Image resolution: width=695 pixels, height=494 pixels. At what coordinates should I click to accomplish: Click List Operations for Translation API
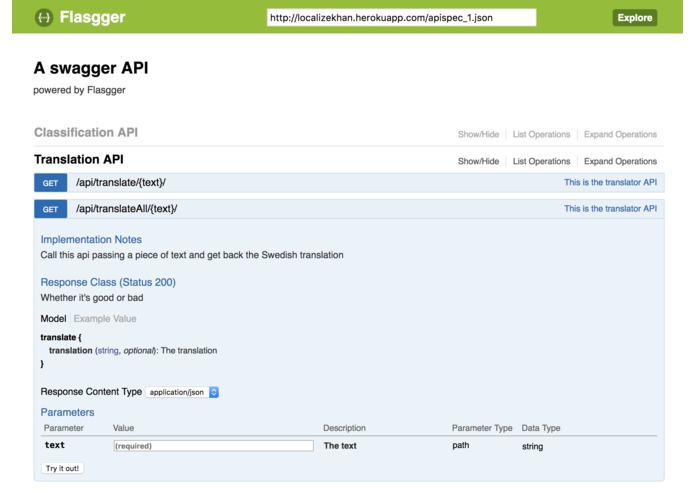541,161
